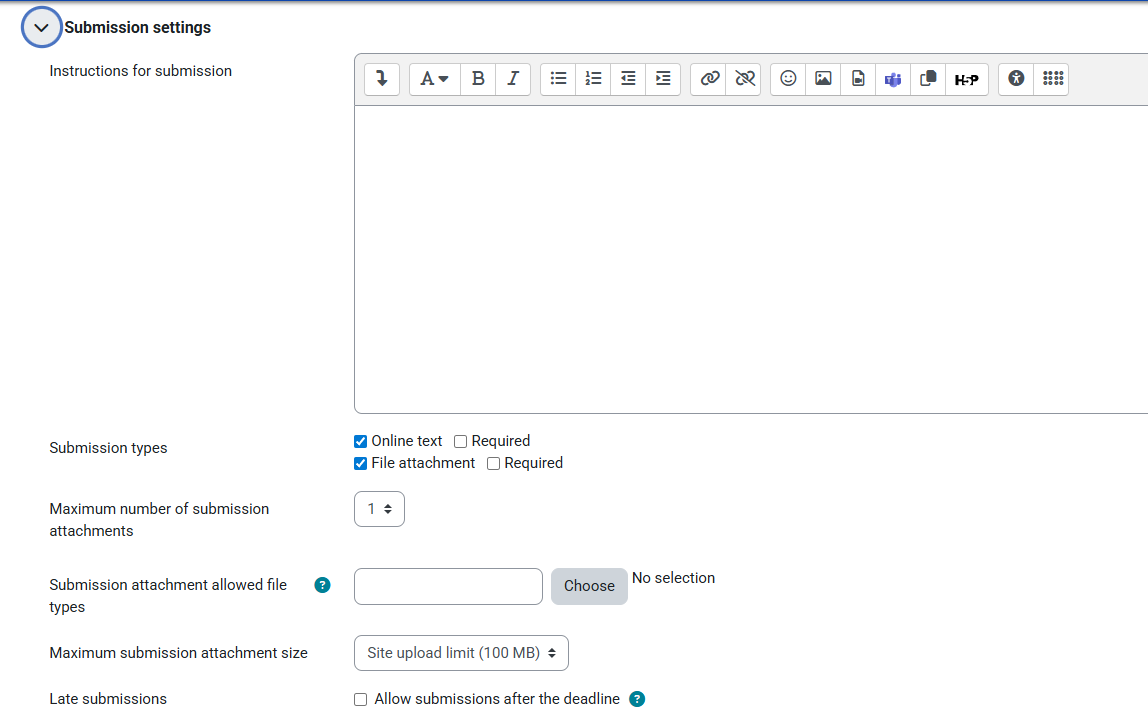Enable Allow submissions after the deadline
Screen dimensions: 1148x721
click(361, 700)
